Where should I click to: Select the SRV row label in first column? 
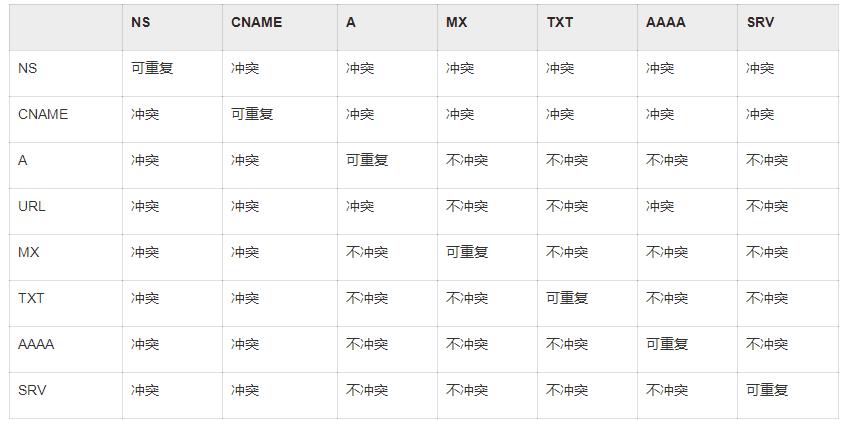pos(32,390)
